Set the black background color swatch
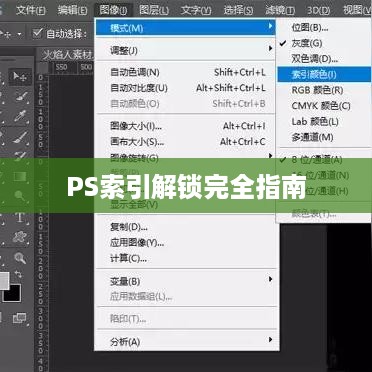The image size is (372, 372). [x=13, y=293]
